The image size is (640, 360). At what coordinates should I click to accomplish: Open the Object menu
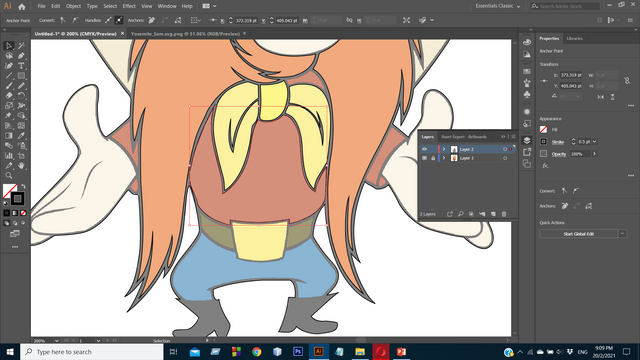pyautogui.click(x=73, y=6)
